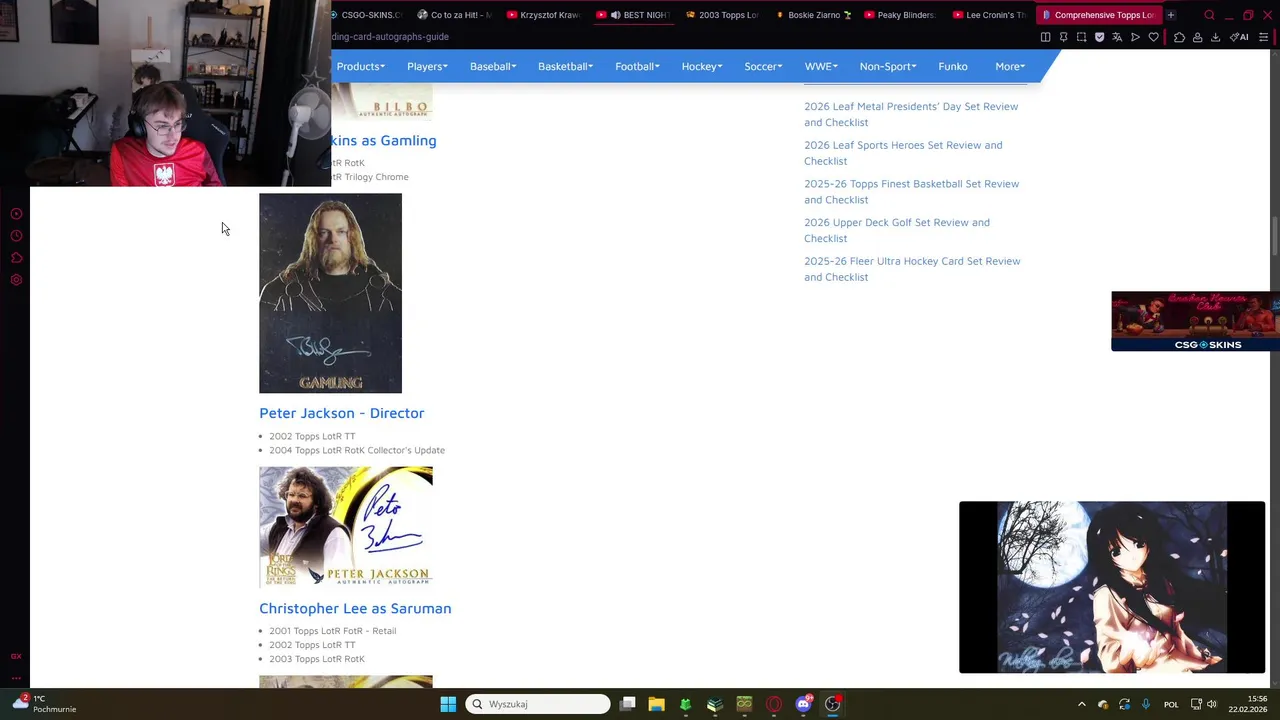Viewport: 1280px width, 720px height.
Task: Open File Explorer from taskbar
Action: [x=656, y=704]
